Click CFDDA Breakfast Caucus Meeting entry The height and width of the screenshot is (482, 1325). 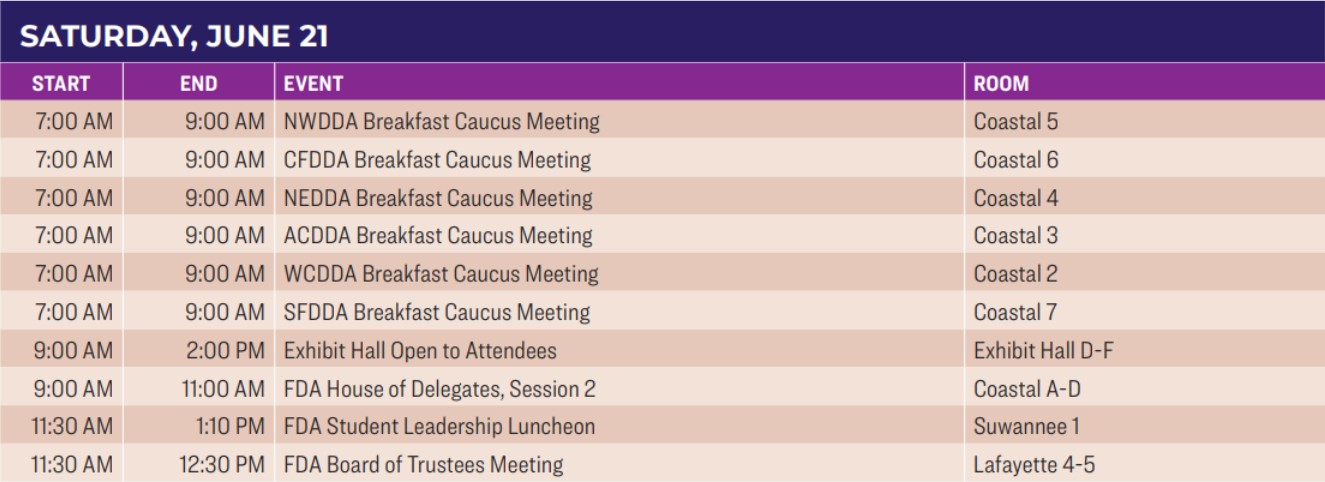(x=437, y=160)
